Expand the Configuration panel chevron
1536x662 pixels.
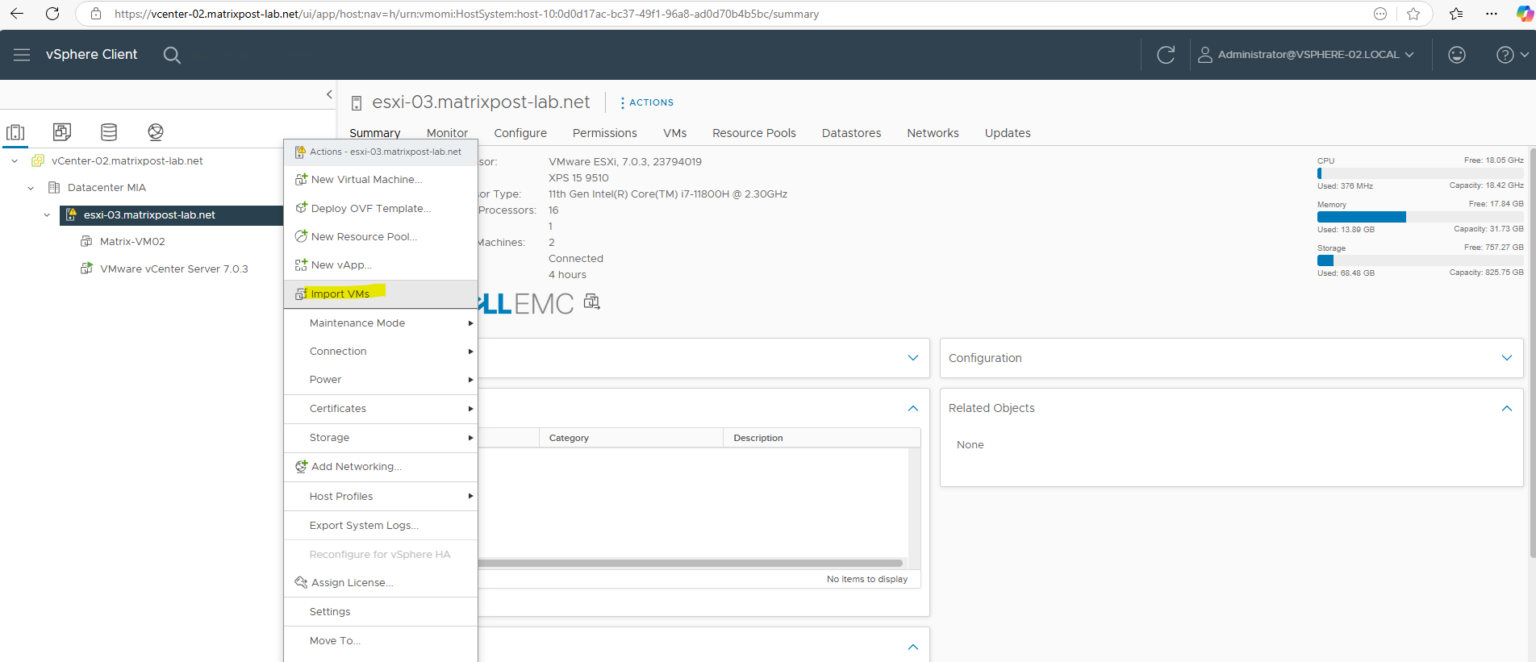(x=1506, y=357)
